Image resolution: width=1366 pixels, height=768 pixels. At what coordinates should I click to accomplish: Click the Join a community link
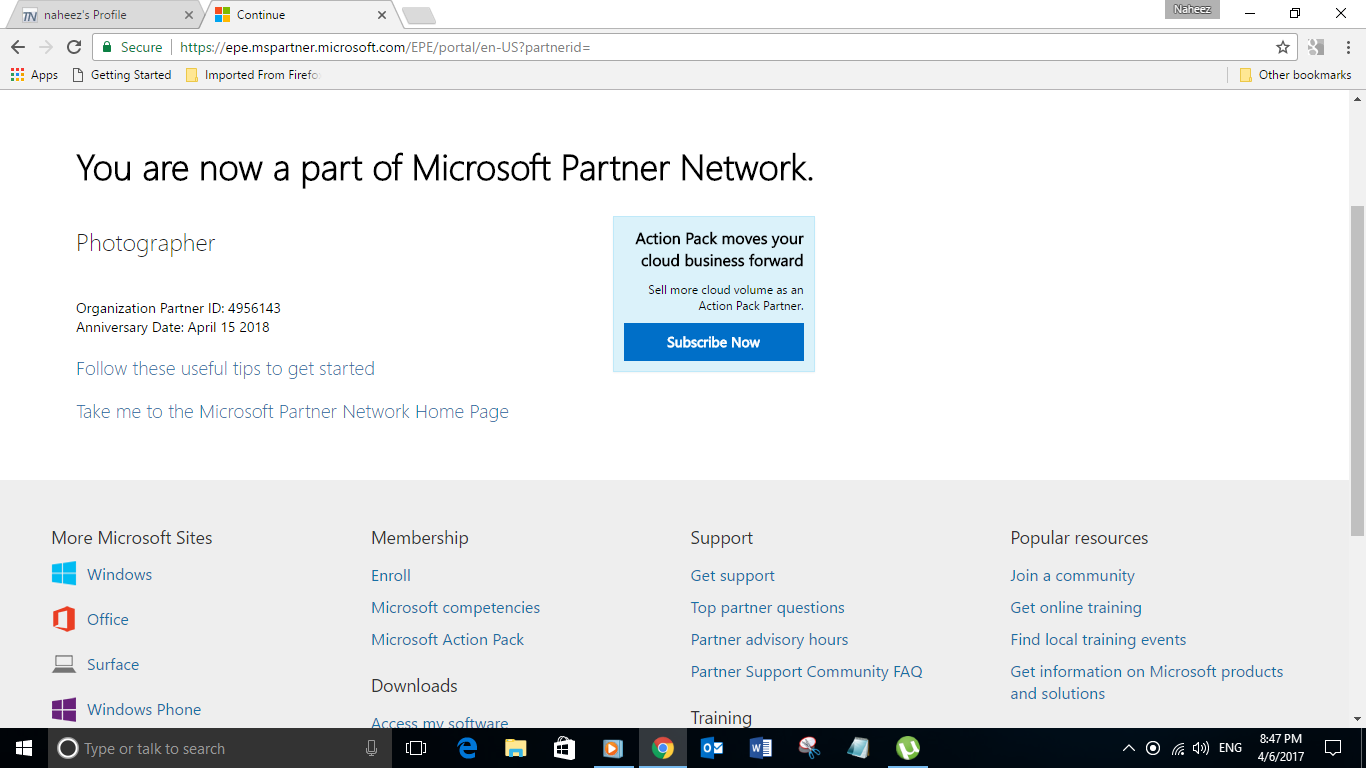coord(1072,576)
